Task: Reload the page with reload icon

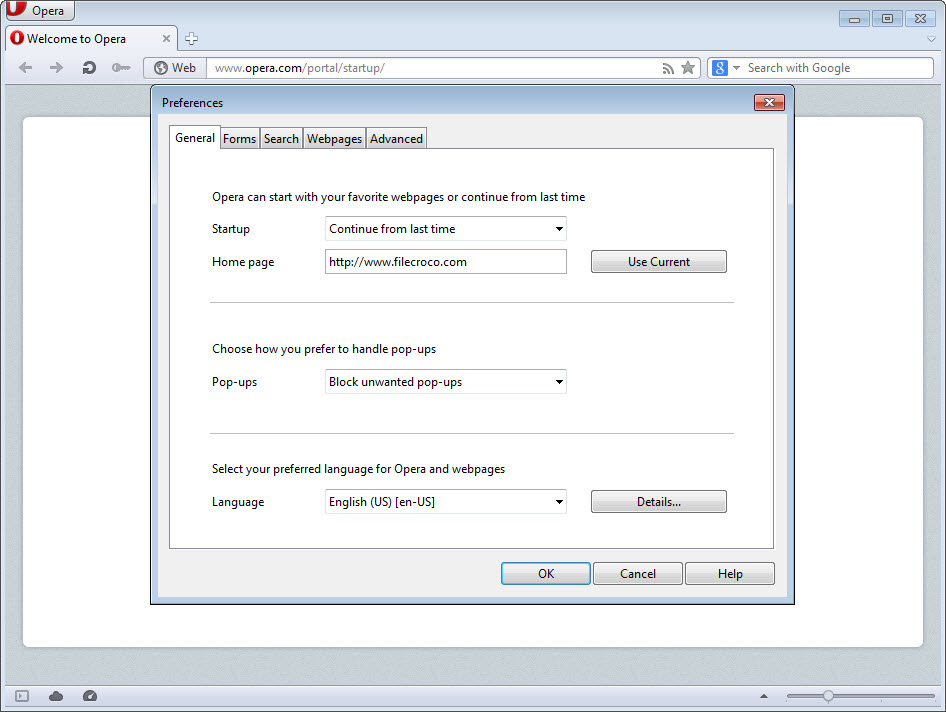Action: 89,68
